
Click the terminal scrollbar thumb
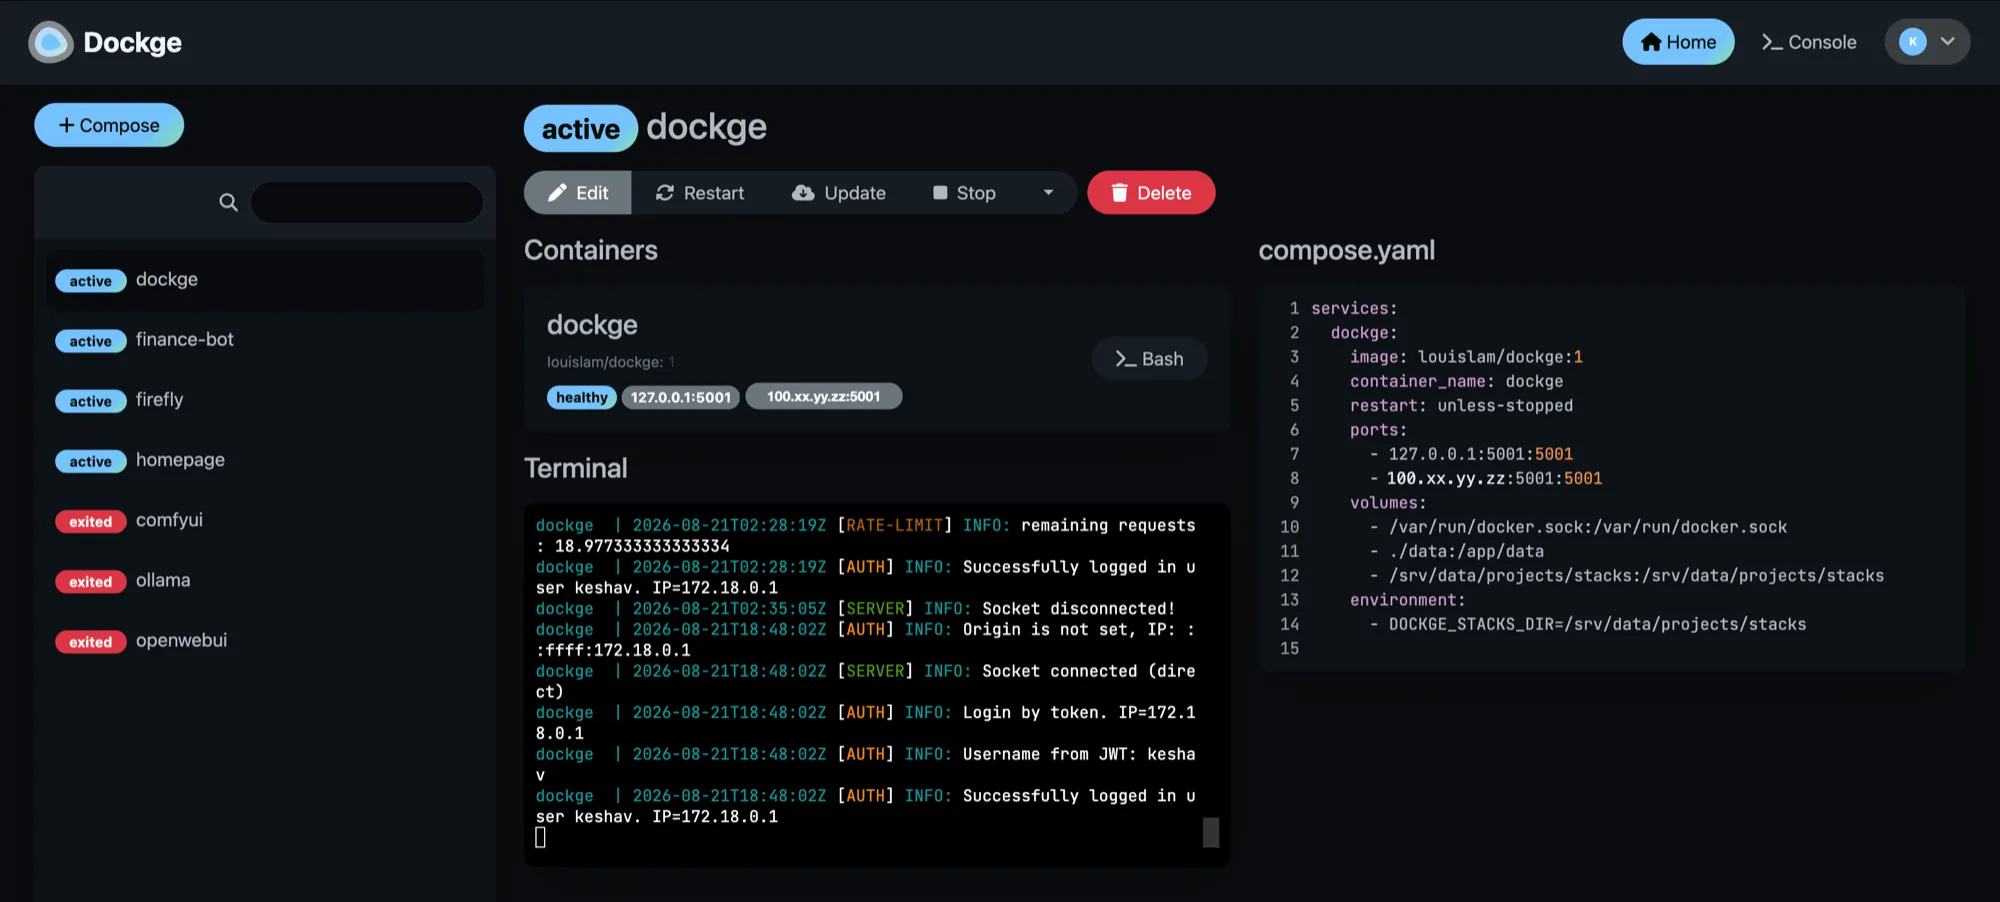coord(1211,832)
